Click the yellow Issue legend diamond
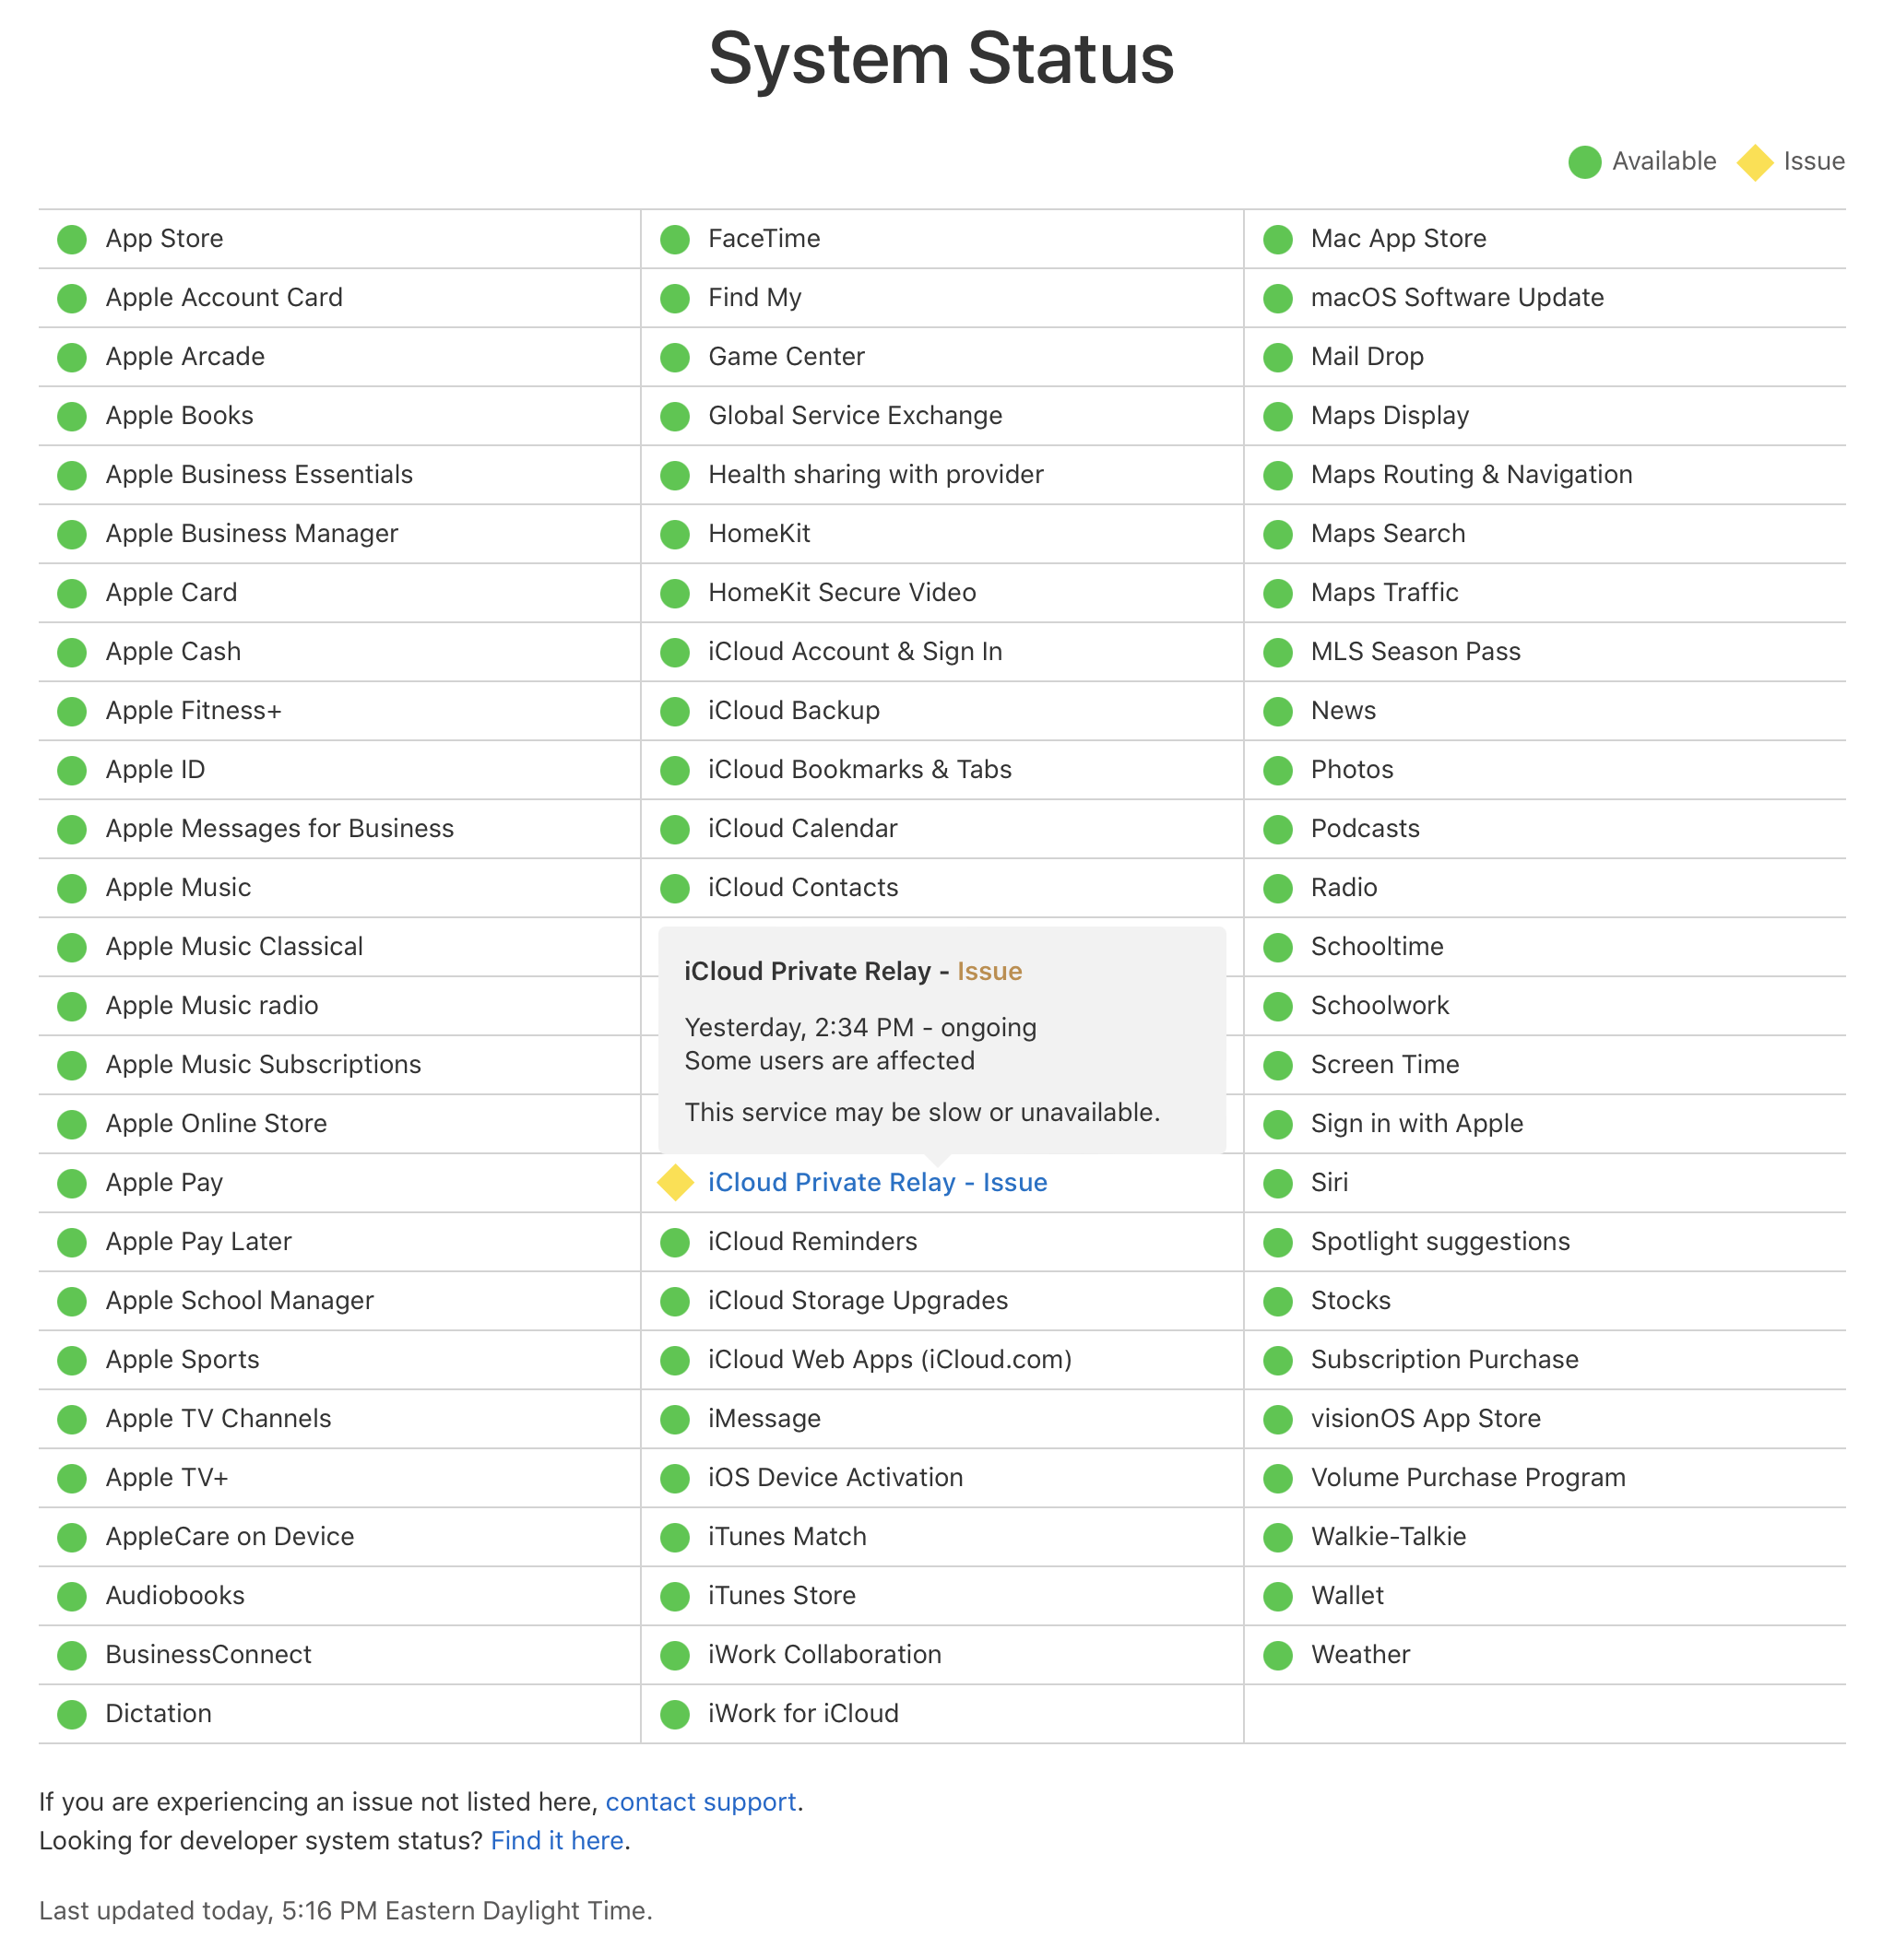Screen dimensions: 1883x1960 (x=1754, y=162)
